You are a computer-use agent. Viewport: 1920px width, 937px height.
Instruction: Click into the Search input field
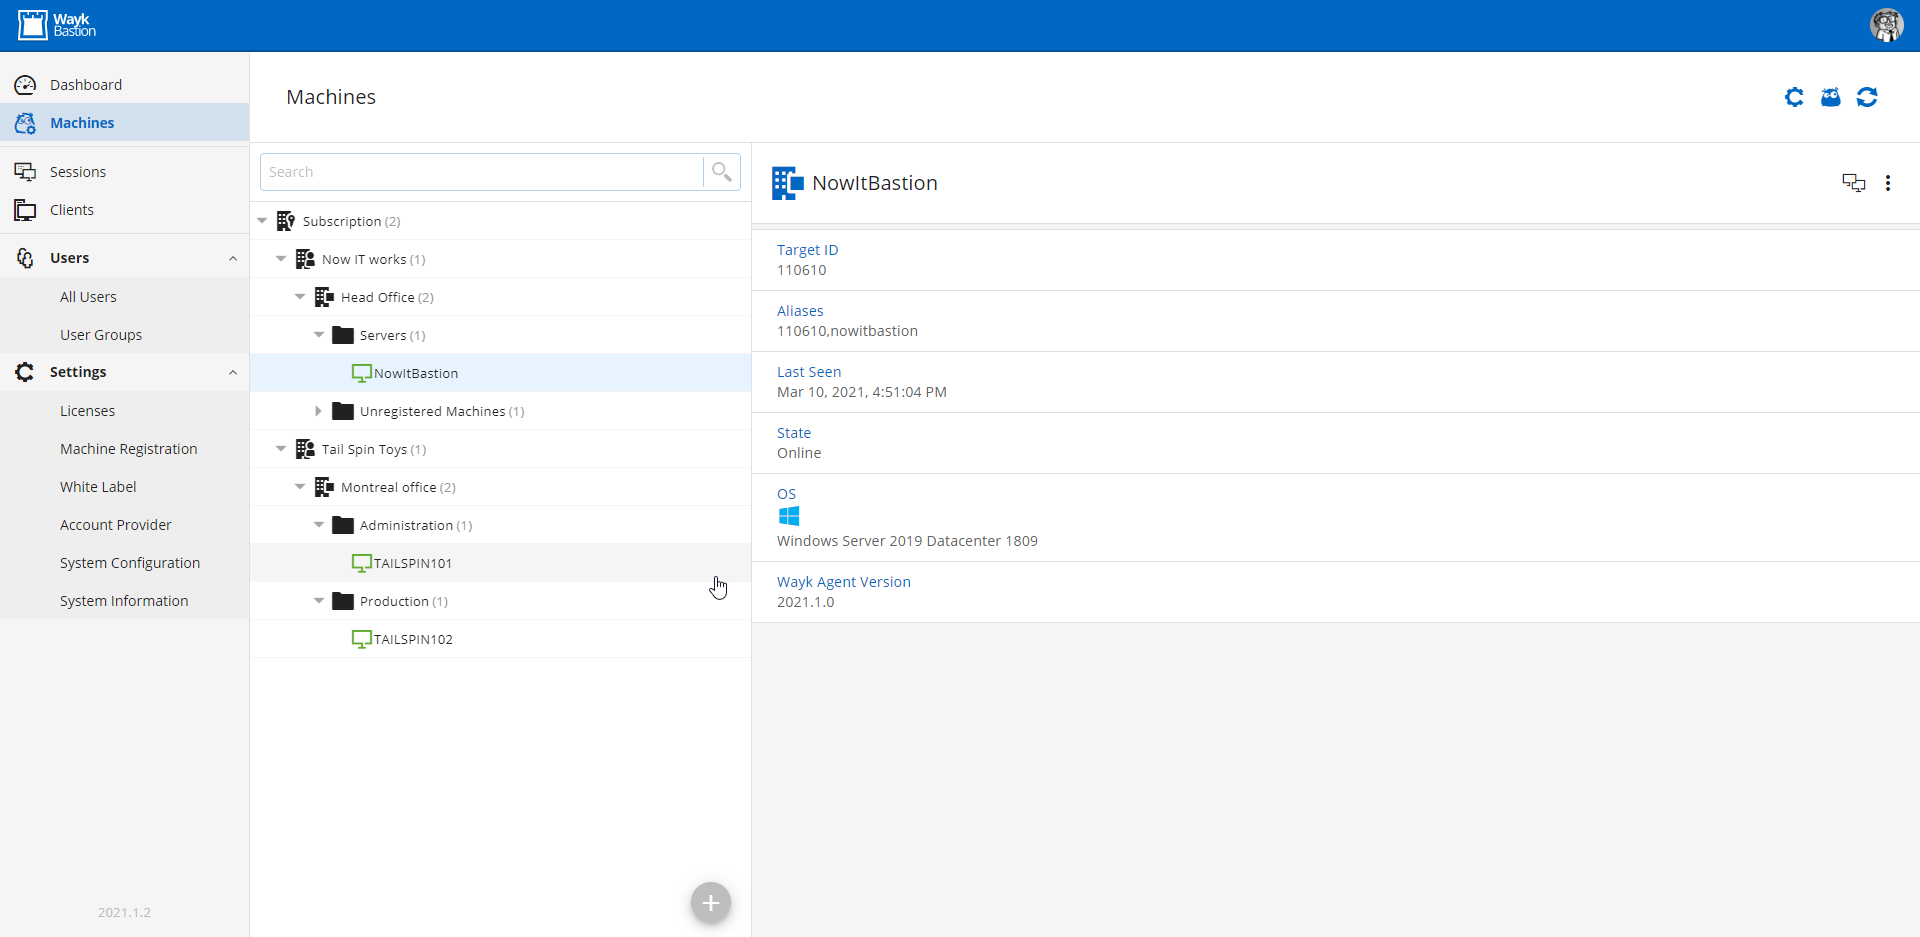(482, 172)
